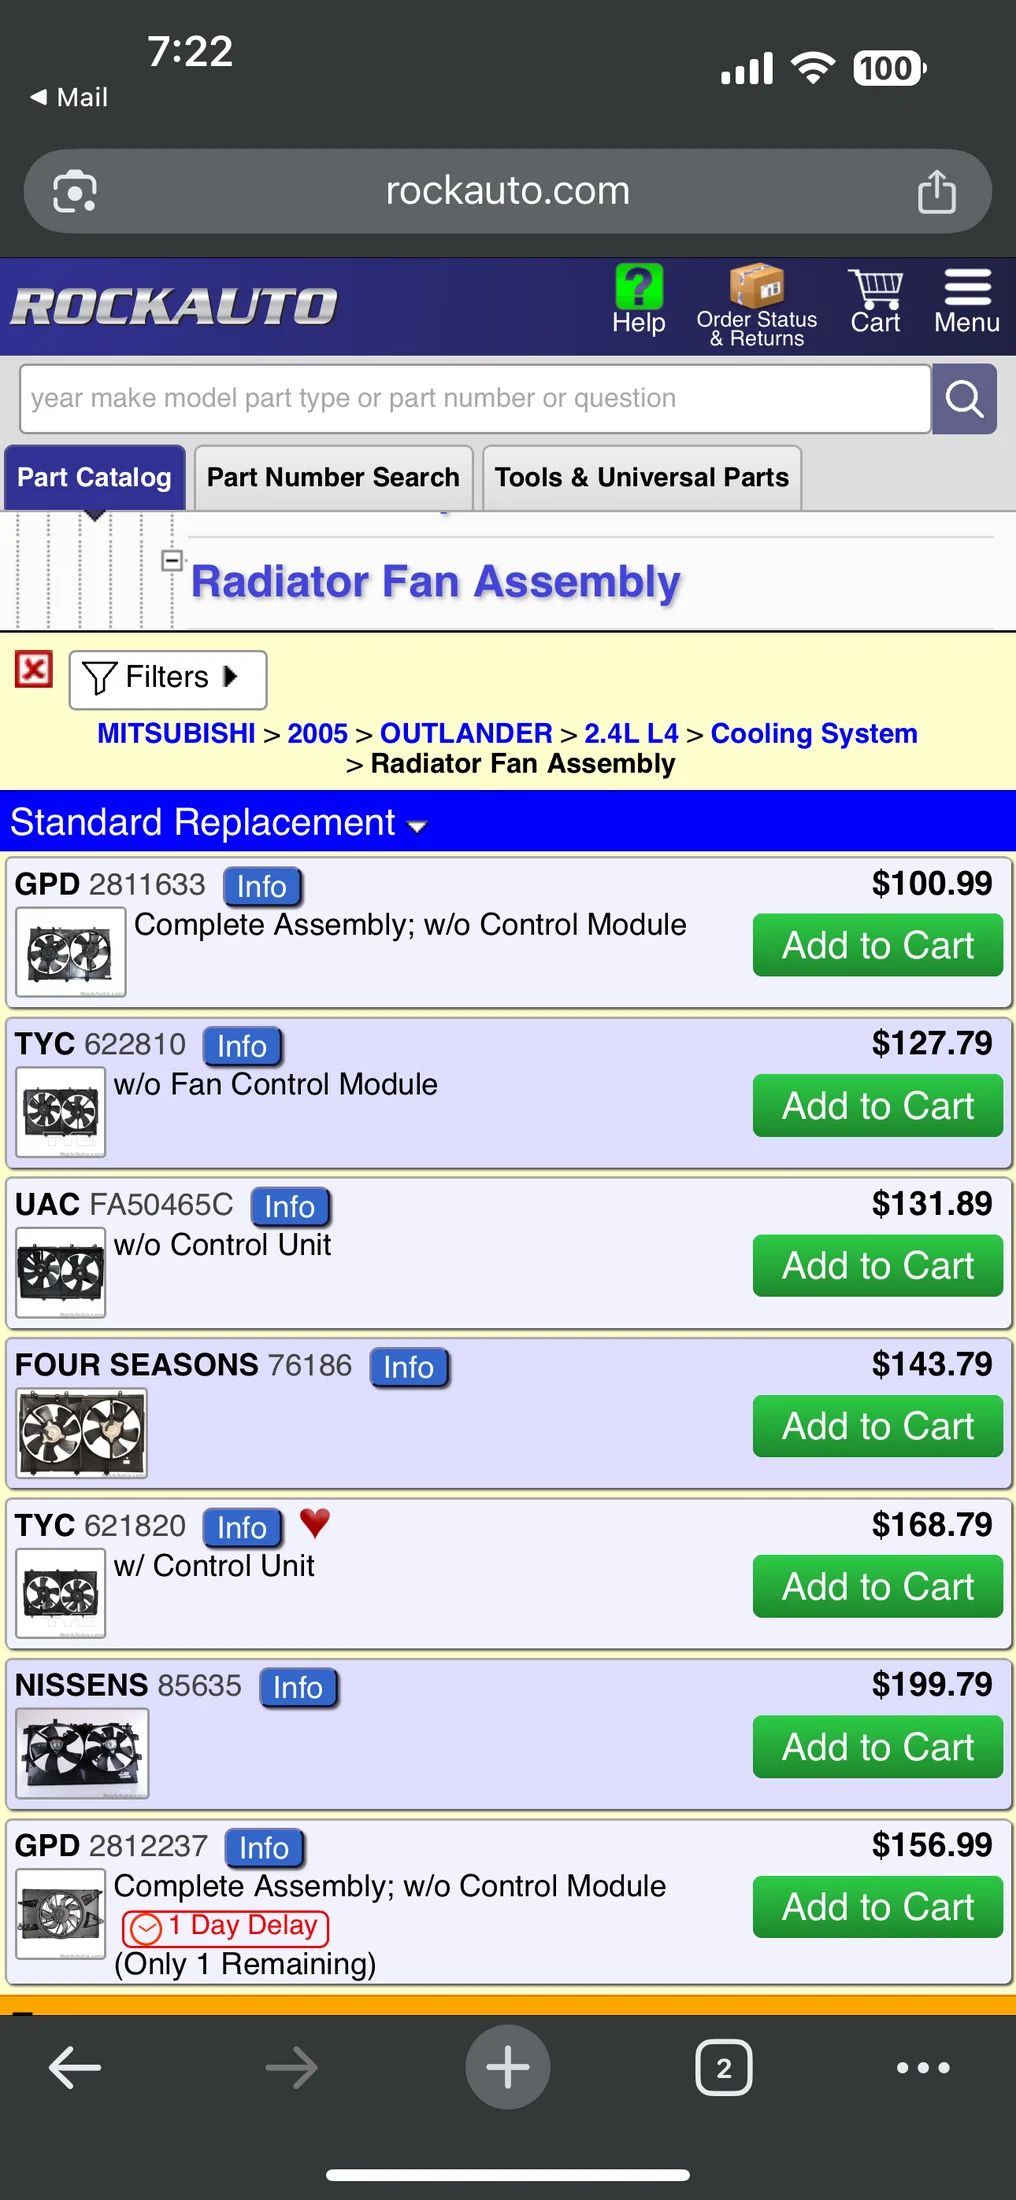Screen dimensions: 1016x2200
Task: Close filter bar with red X box
Action: pos(34,669)
